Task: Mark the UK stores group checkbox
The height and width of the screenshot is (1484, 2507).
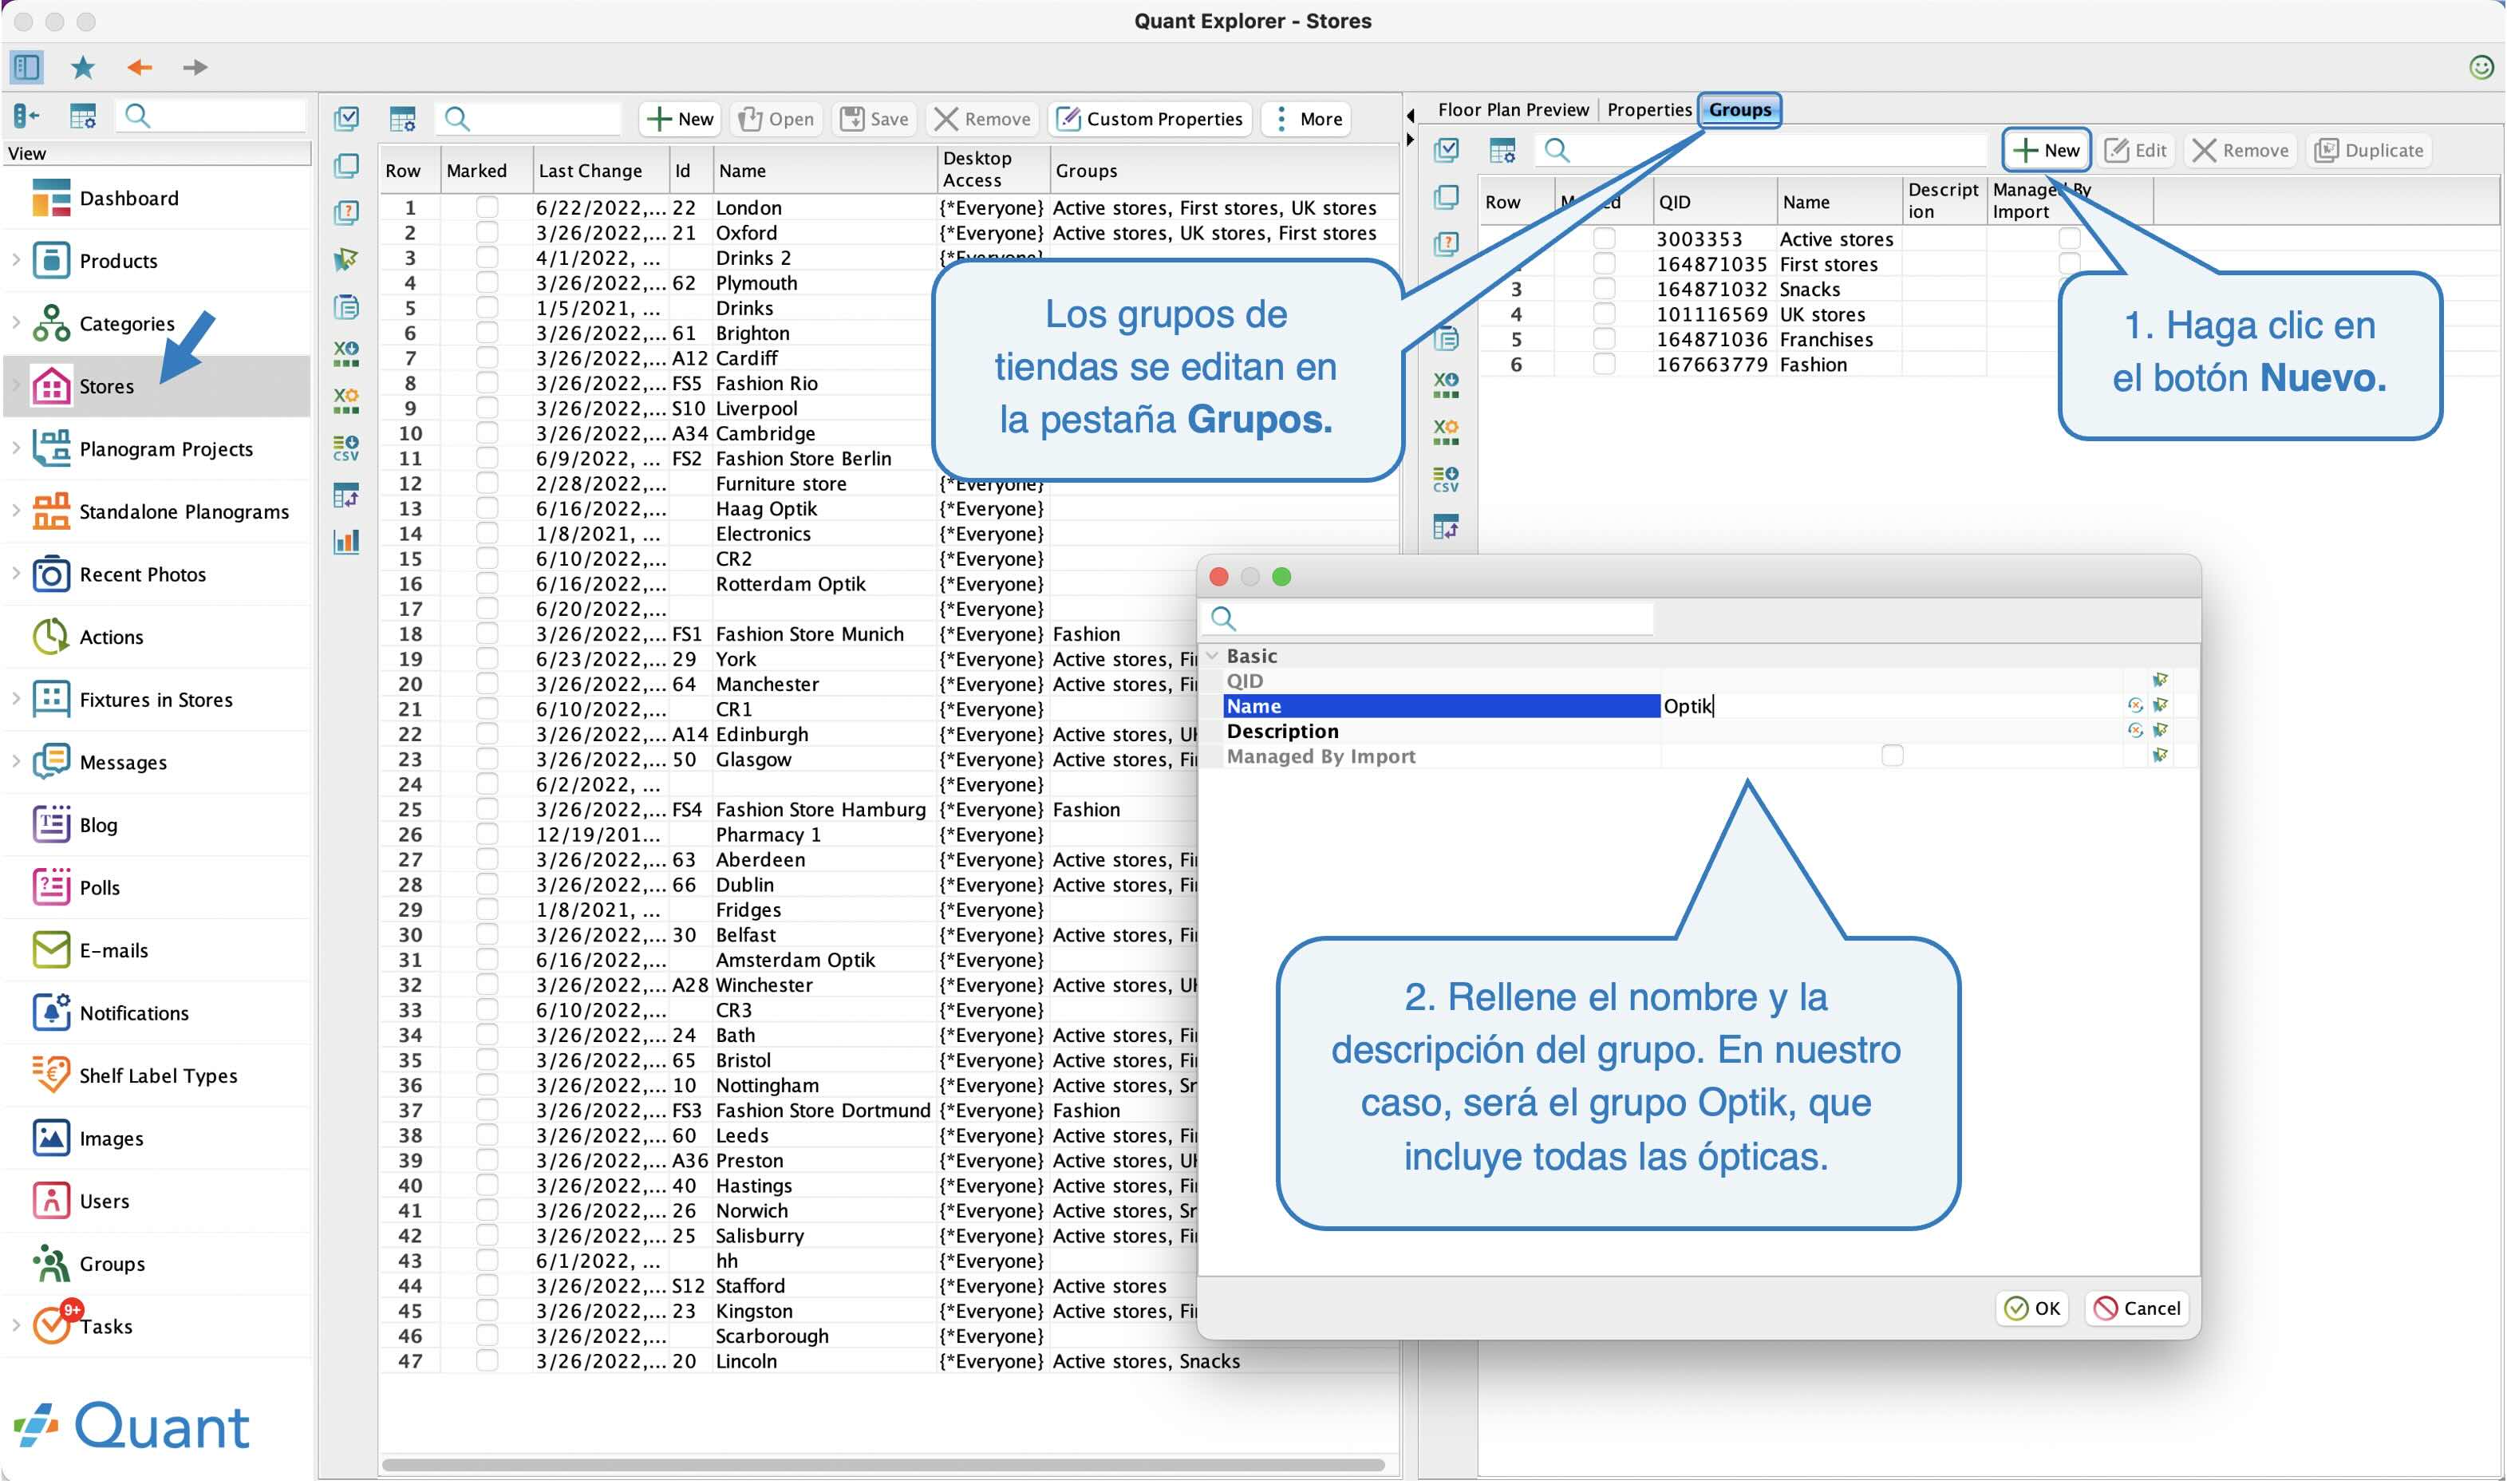Action: (x=1603, y=314)
